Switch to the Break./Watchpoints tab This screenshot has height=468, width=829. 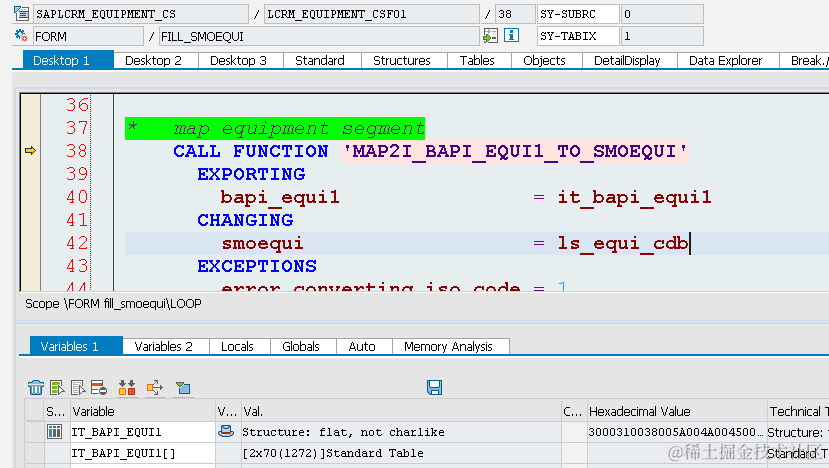[806, 60]
